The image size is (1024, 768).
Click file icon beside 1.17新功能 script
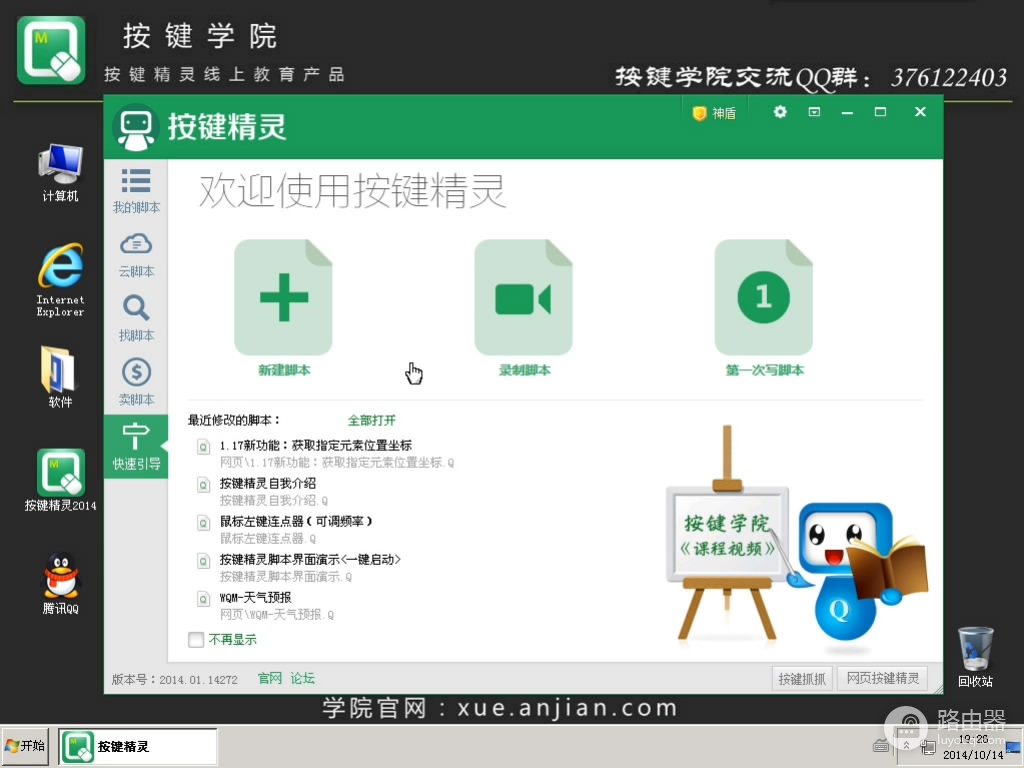204,447
